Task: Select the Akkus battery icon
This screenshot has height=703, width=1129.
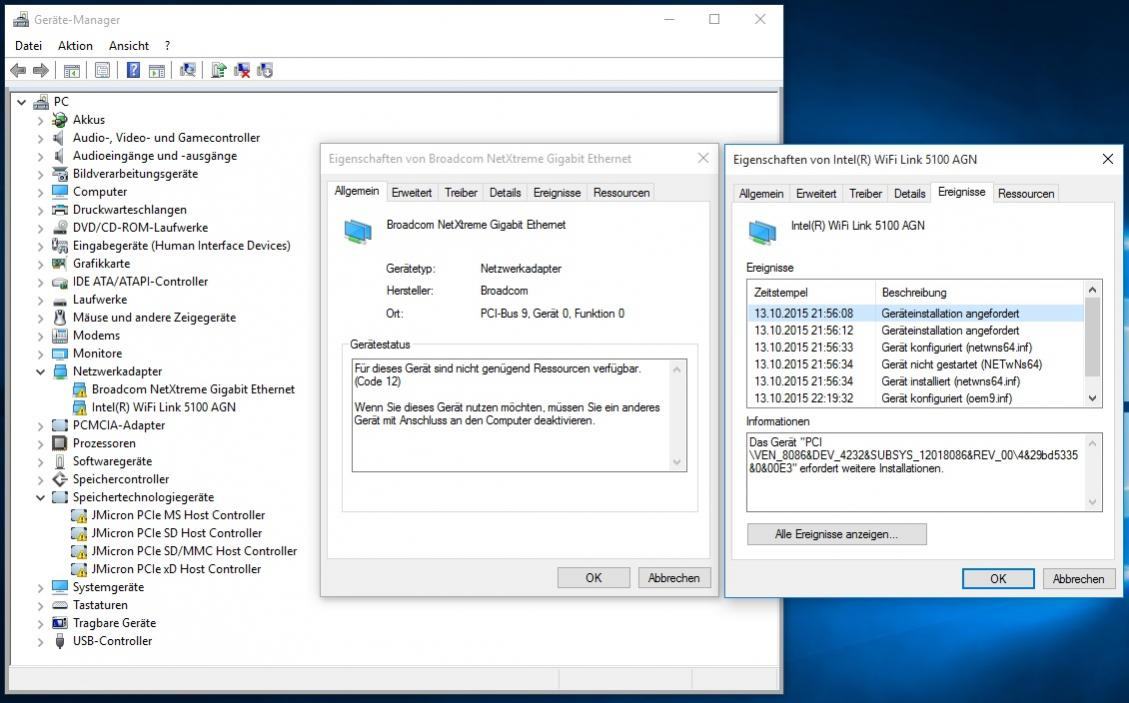Action: pyautogui.click(x=60, y=120)
